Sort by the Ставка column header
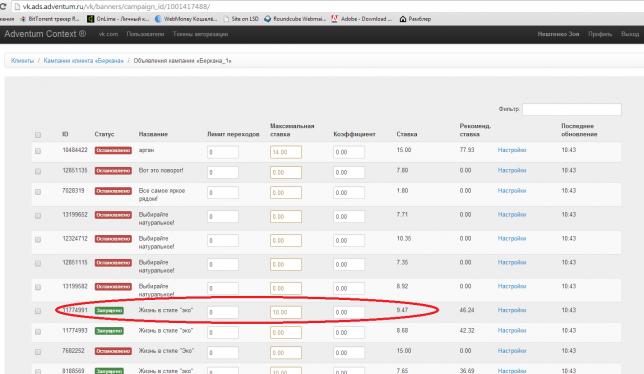Image resolution: width=644 pixels, height=374 pixels. pos(407,134)
